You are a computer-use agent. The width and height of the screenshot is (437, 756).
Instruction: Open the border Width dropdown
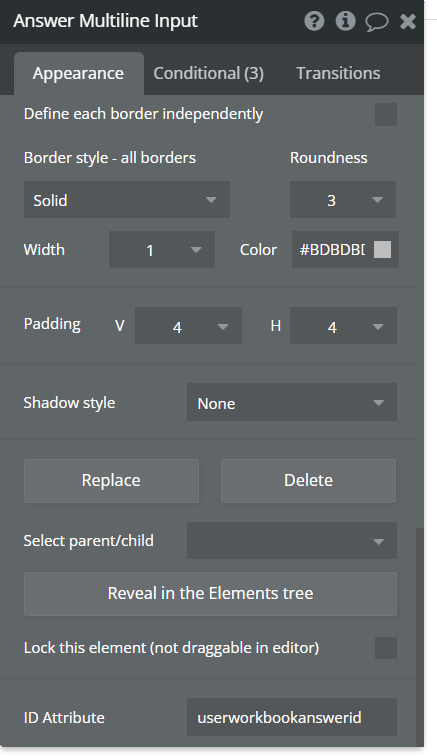click(x=162, y=250)
